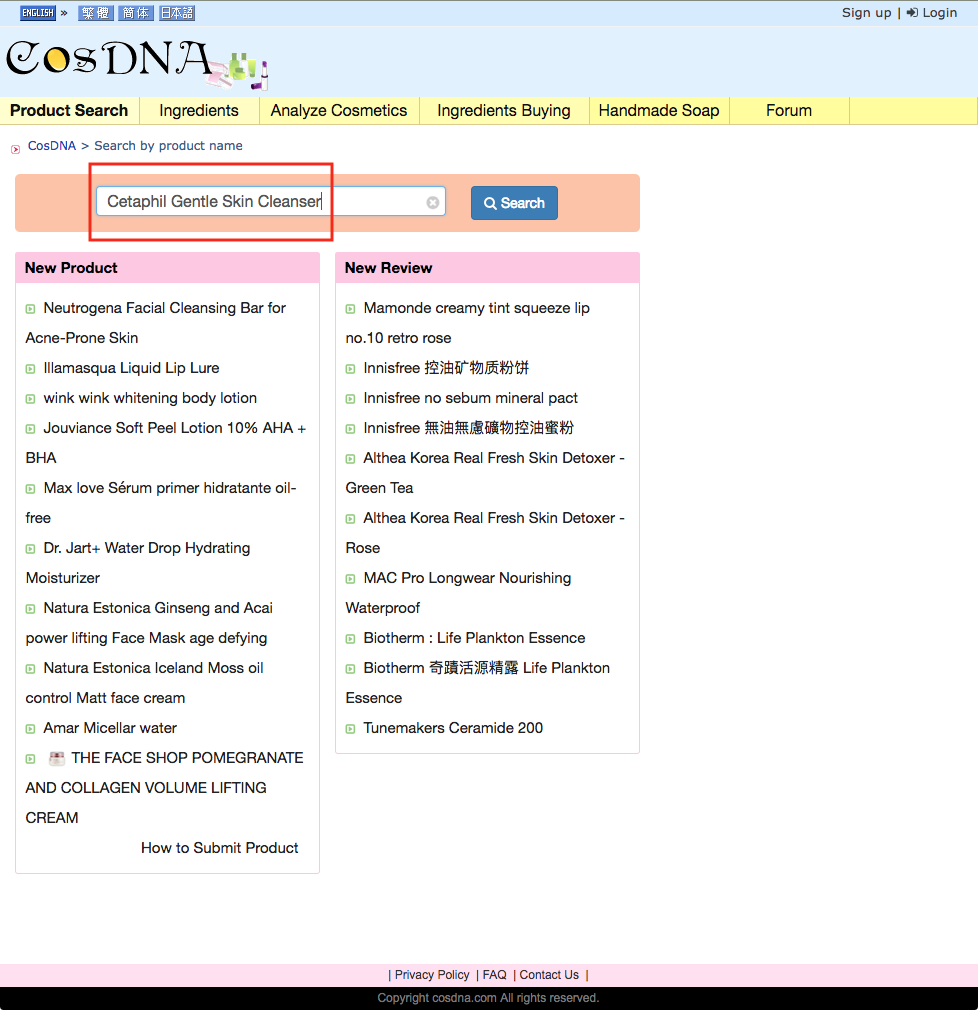Screen dimensions: 978x1010
Task: Click the New Review panel heading
Action: (388, 268)
